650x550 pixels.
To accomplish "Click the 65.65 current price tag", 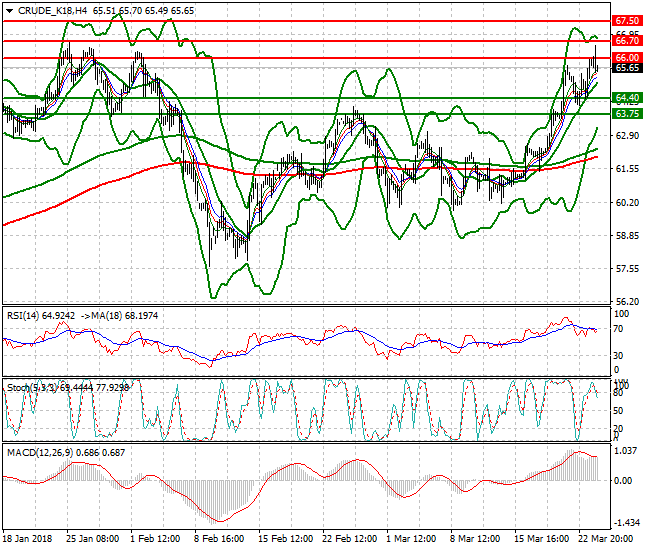I will [627, 68].
